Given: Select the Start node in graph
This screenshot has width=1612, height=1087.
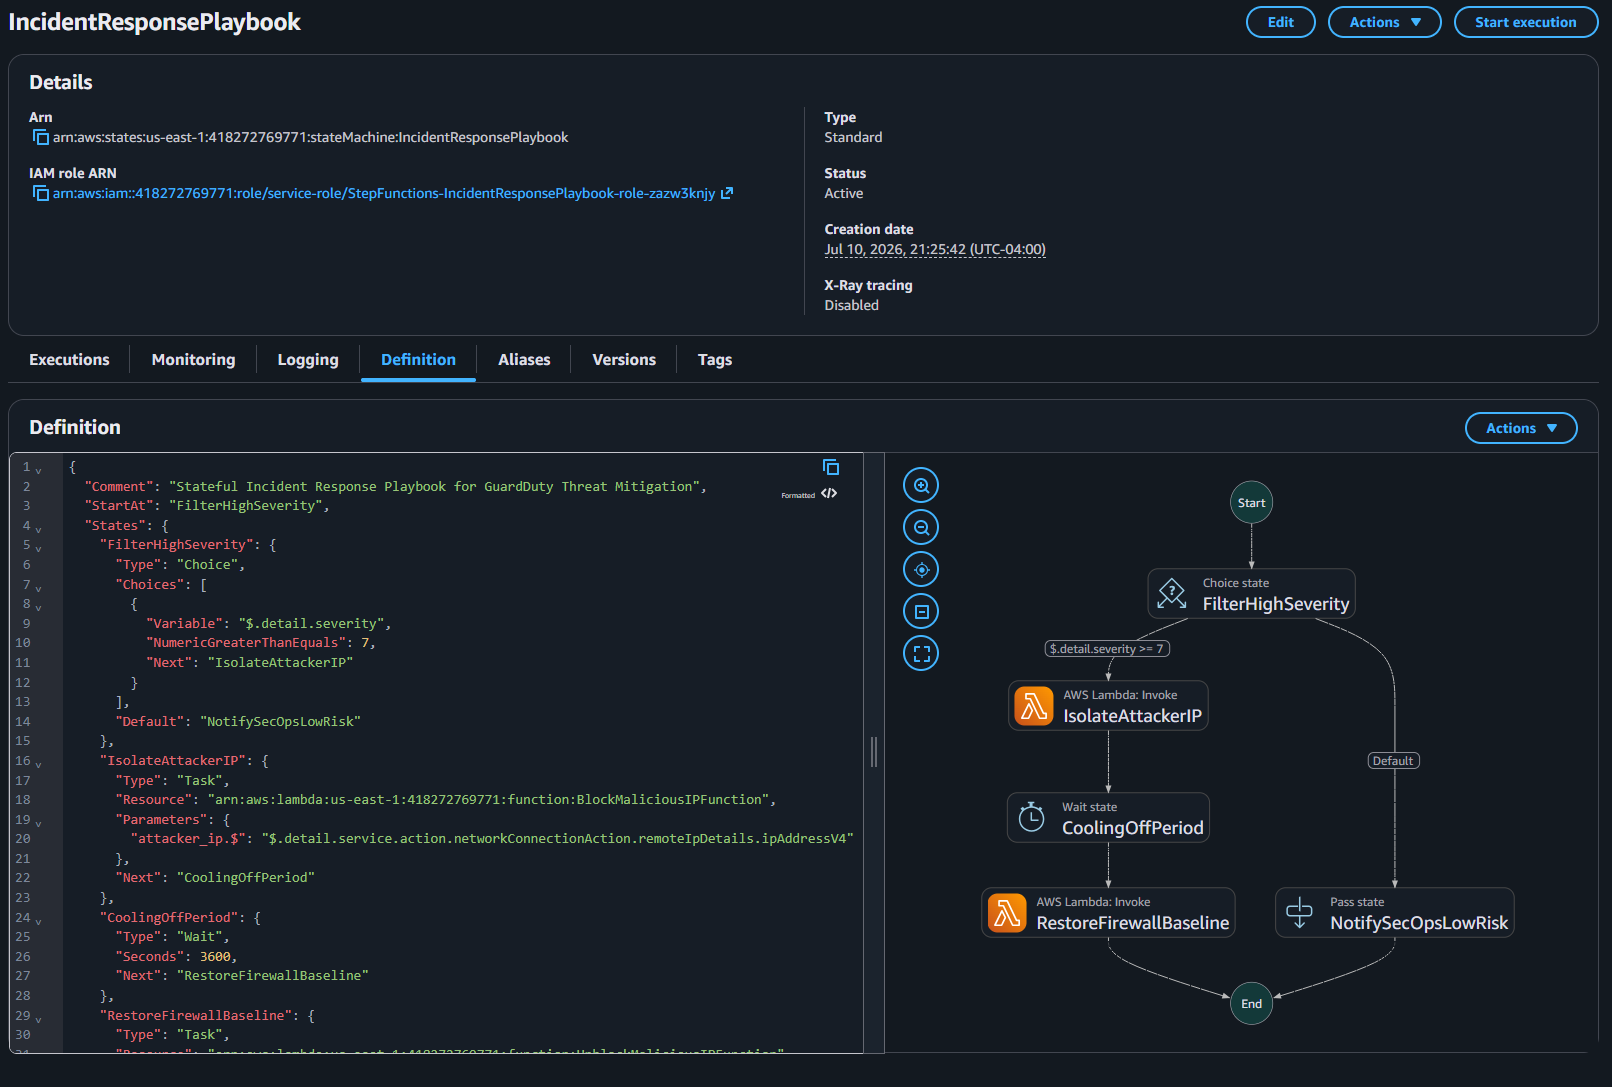Looking at the screenshot, I should pyautogui.click(x=1251, y=503).
